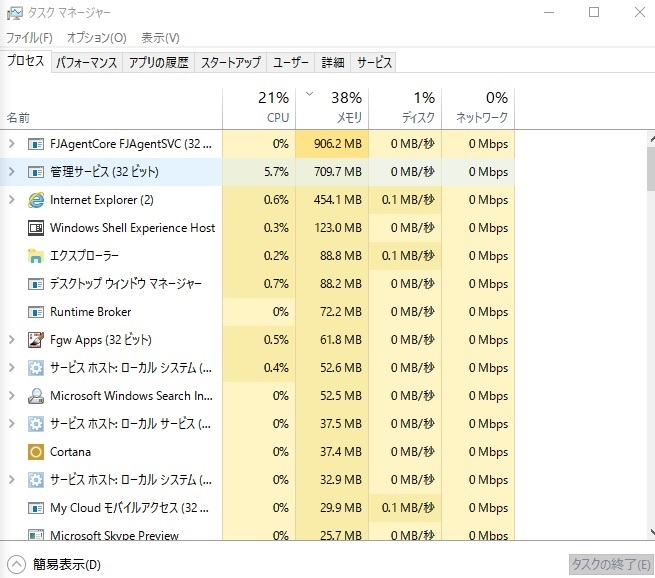Select the デスクトップ ウィンドウ マネージャー name

tap(125, 284)
